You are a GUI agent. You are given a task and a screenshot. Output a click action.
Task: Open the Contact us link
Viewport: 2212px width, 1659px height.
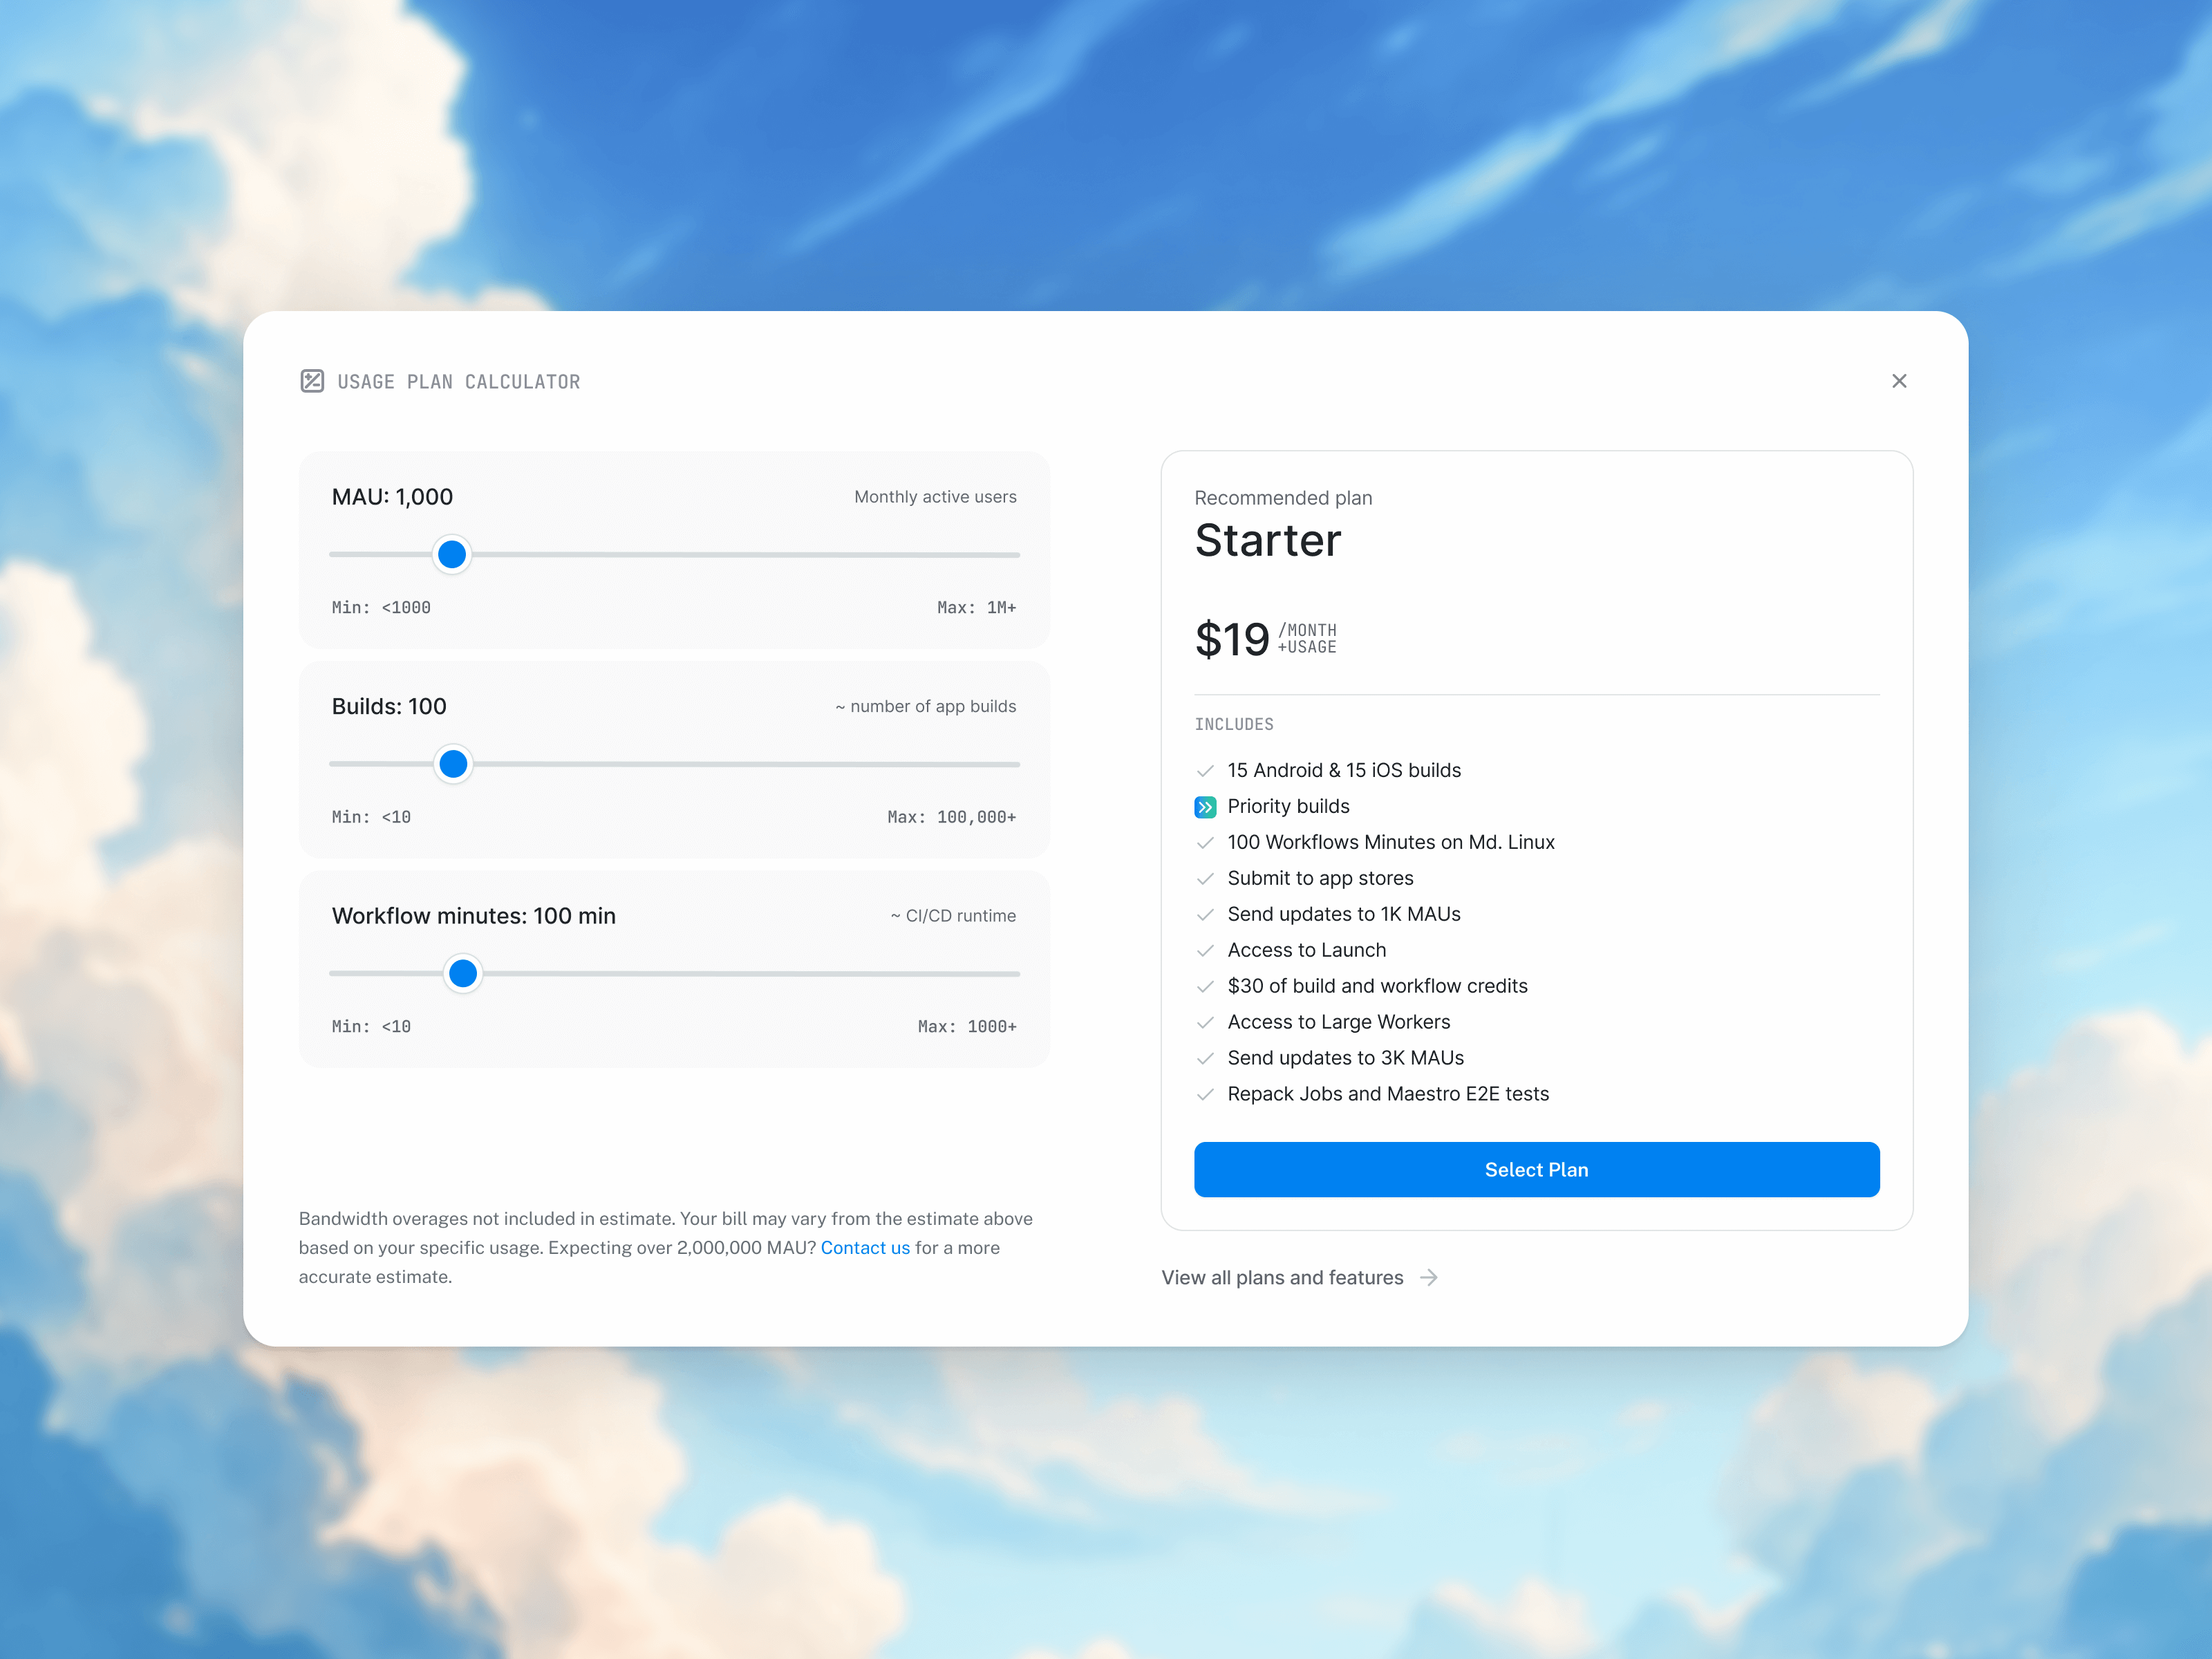(865, 1248)
